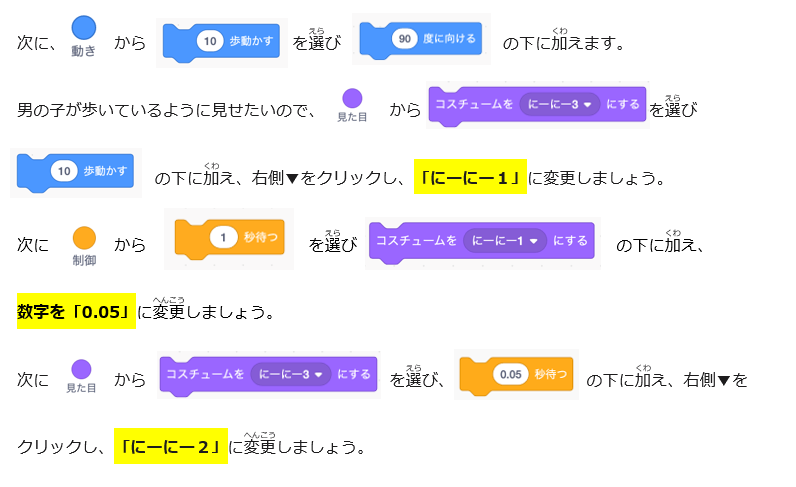This screenshot has height=487, width=796.
Task: Click the highlighted 数字を「0.05」 text
Action: (76, 312)
